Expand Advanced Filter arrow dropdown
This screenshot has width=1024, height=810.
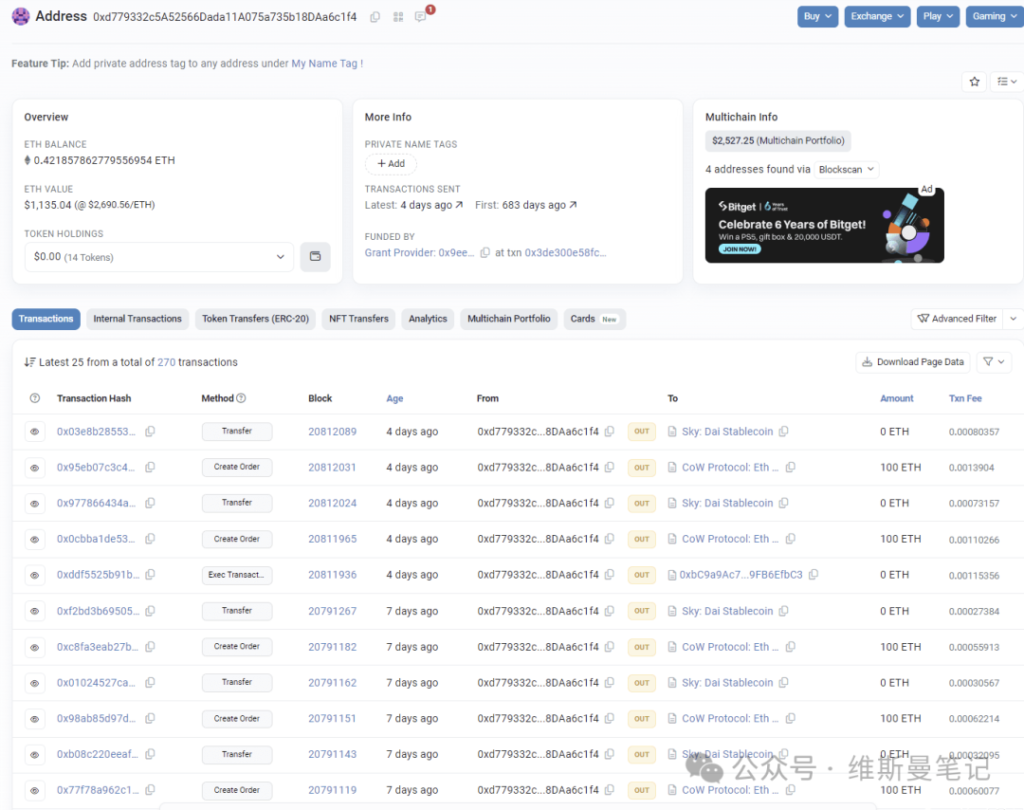click(1014, 319)
